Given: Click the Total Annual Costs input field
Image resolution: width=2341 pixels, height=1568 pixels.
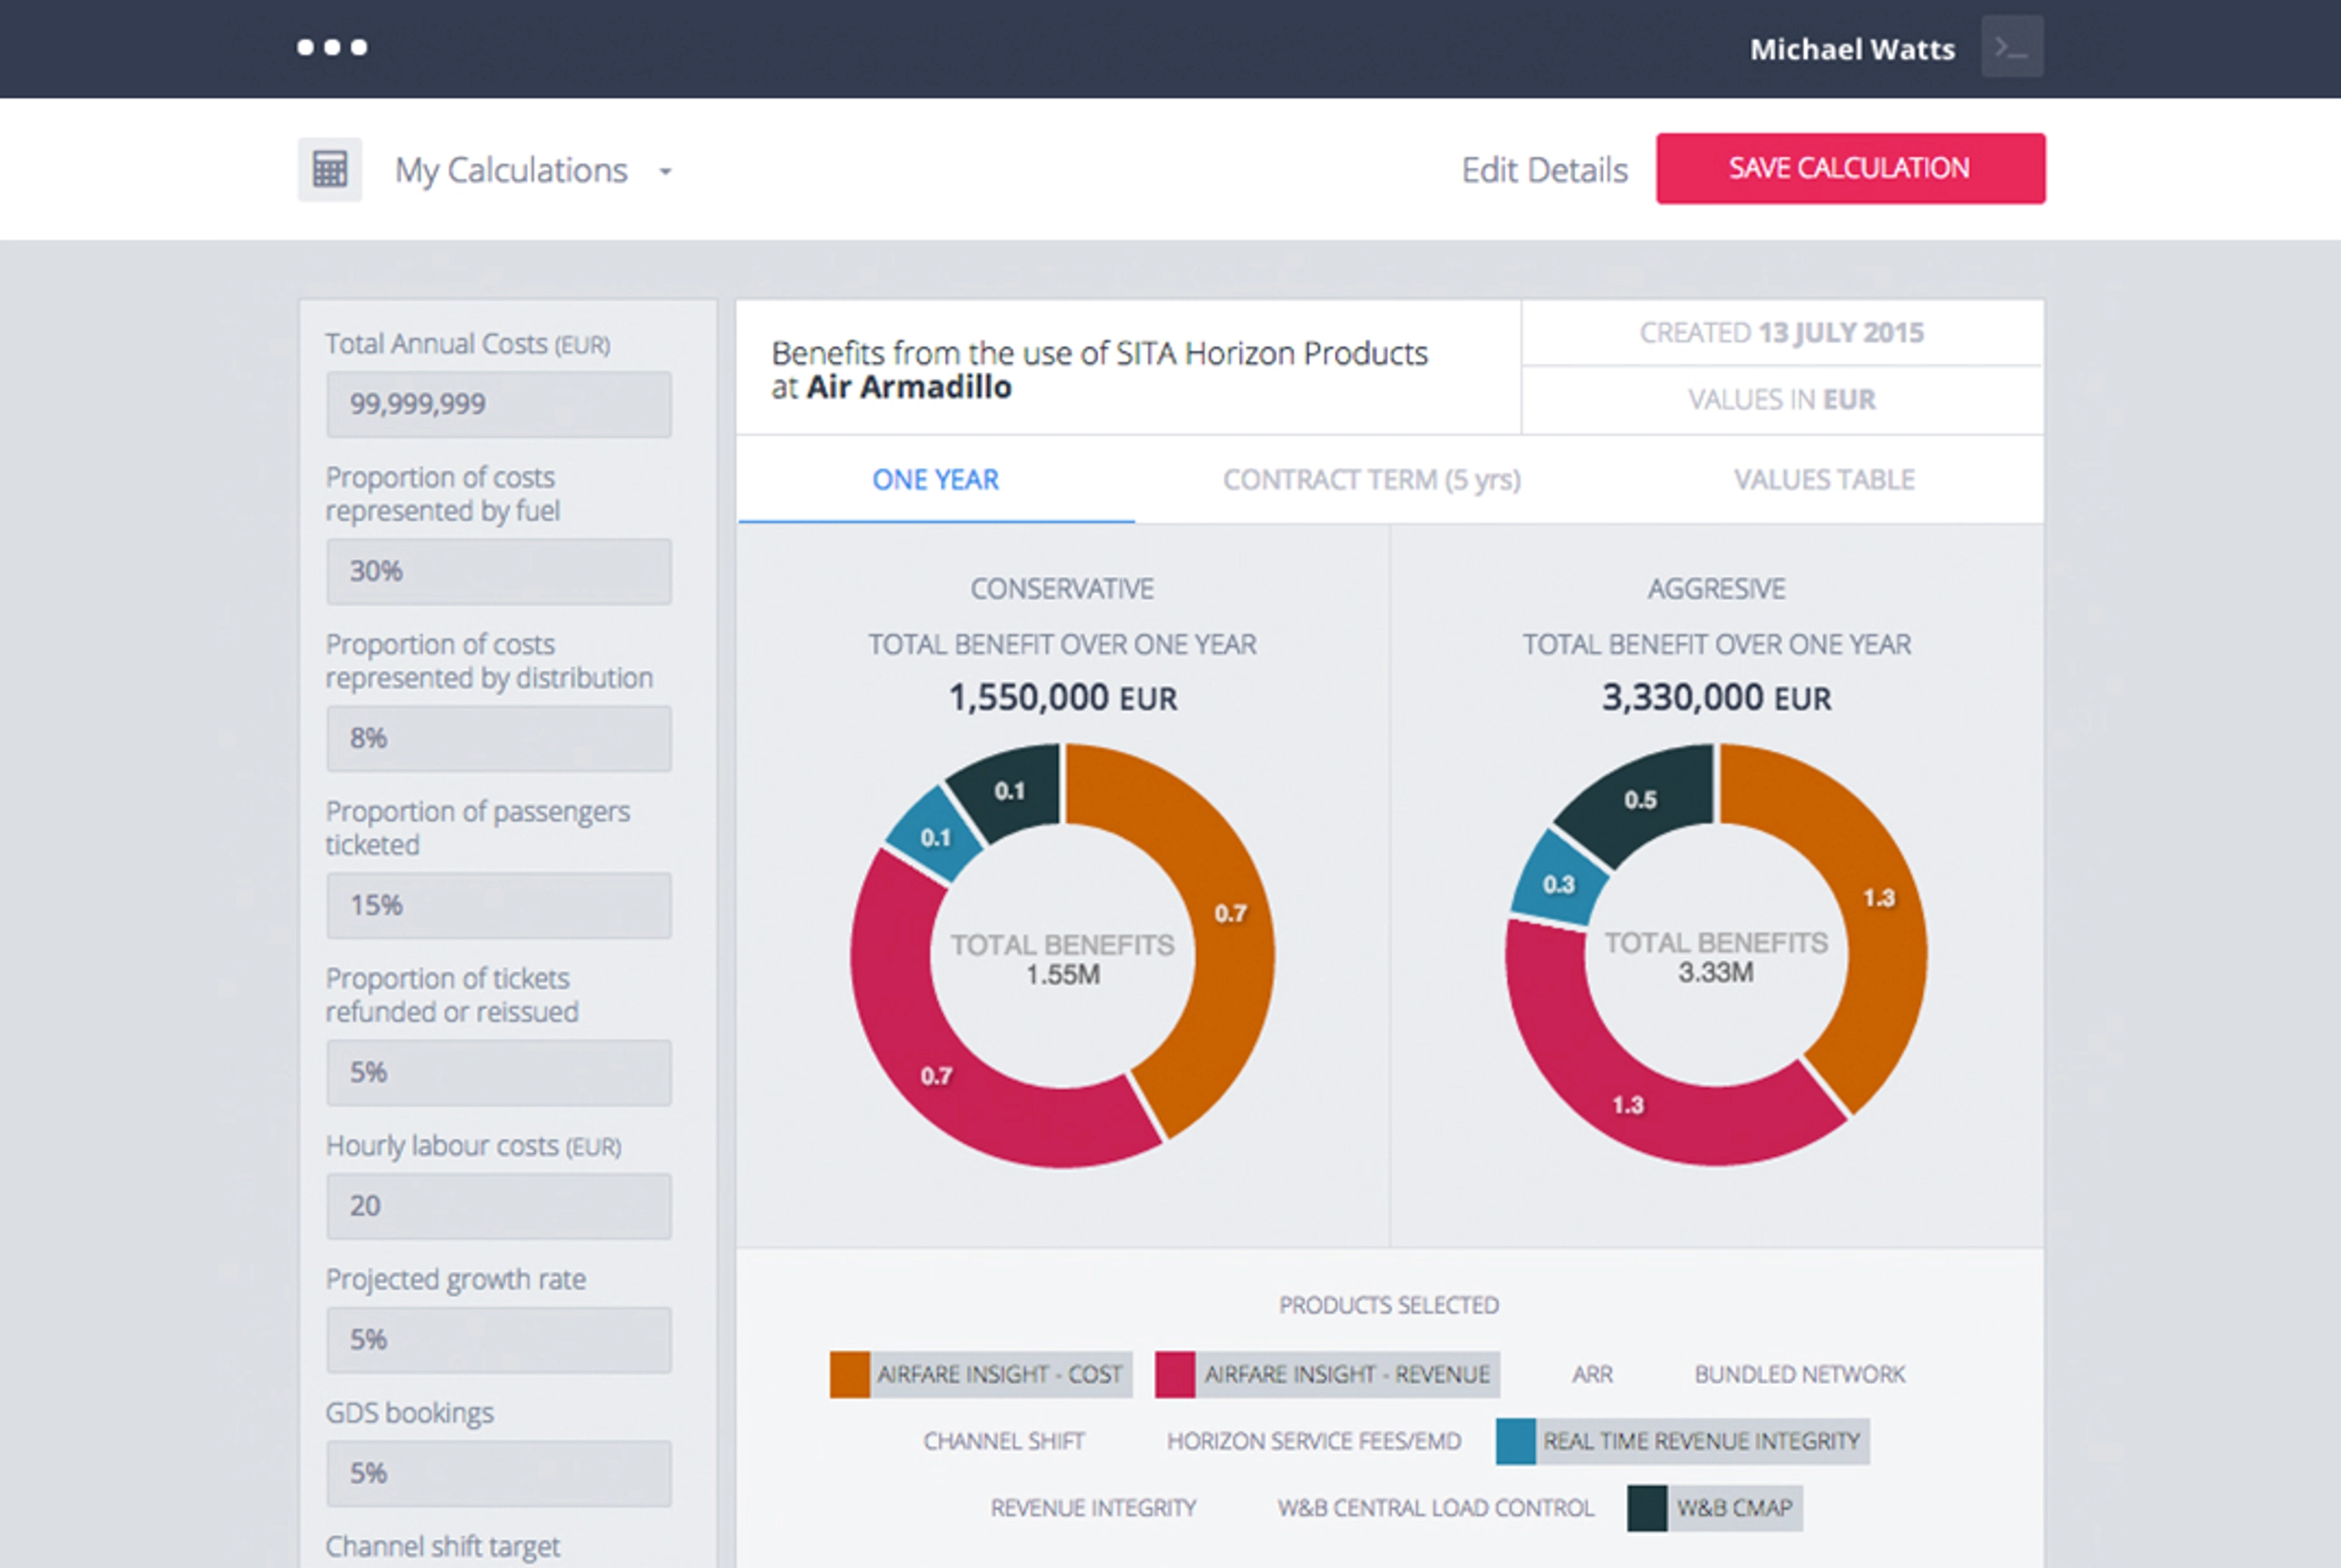Looking at the screenshot, I should point(498,404).
